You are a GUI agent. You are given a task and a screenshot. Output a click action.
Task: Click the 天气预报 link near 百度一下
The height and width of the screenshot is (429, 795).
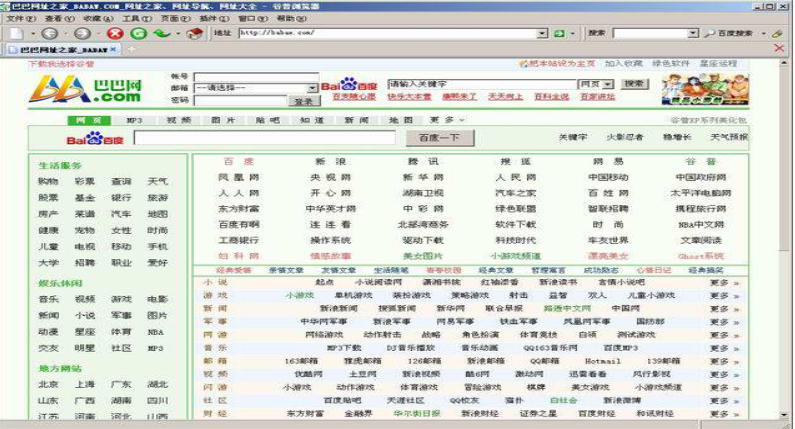tap(729, 137)
